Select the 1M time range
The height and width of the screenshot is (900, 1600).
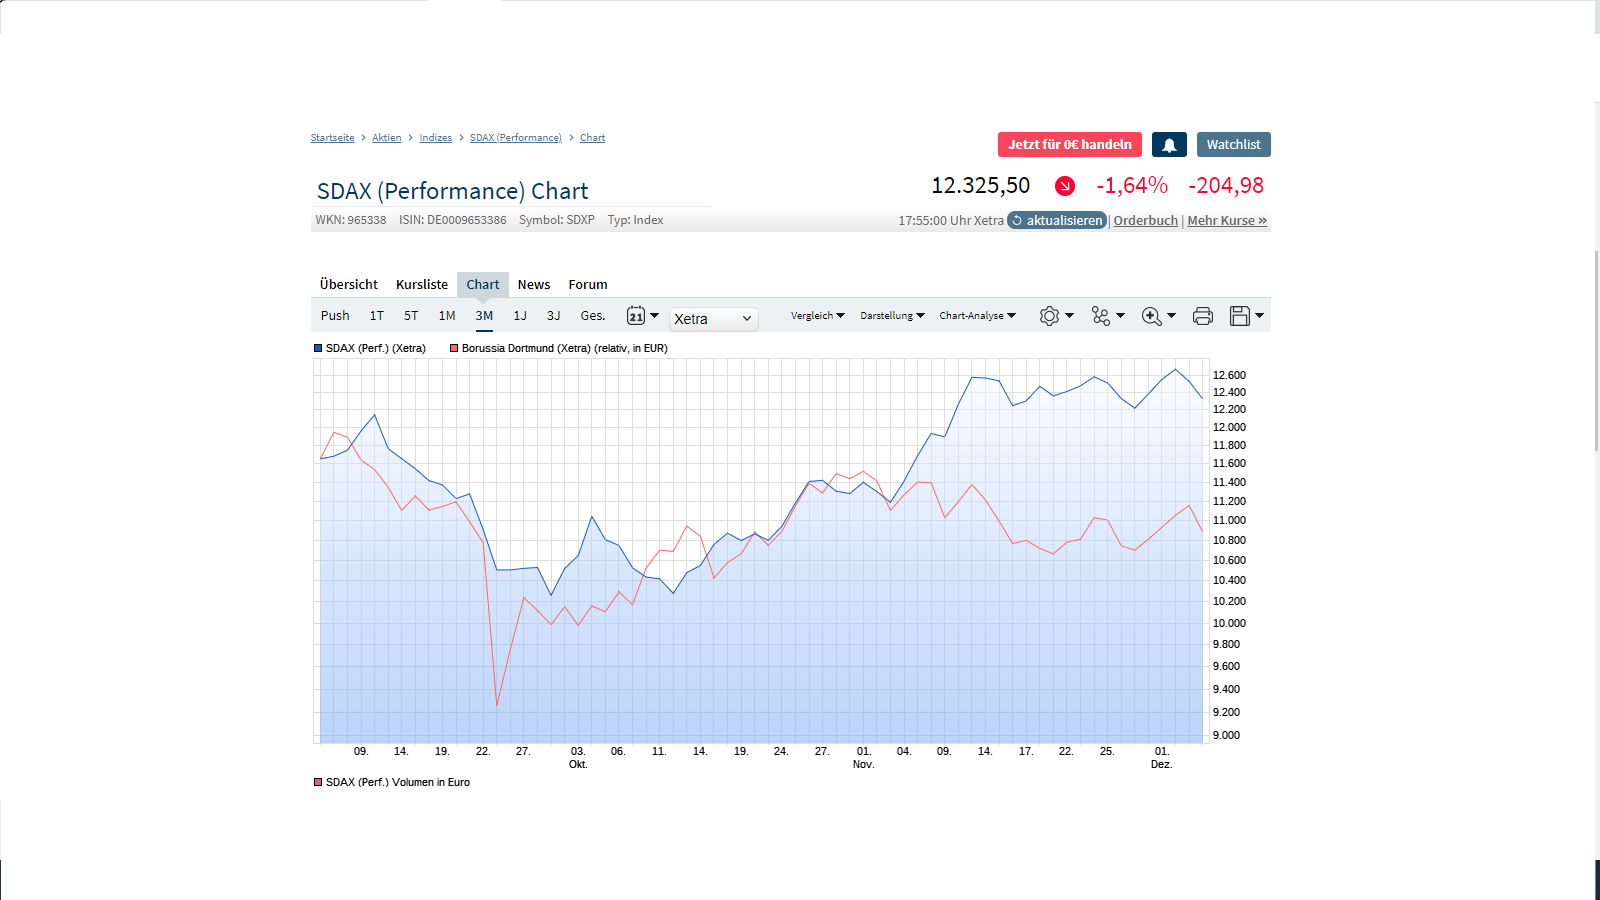[447, 316]
